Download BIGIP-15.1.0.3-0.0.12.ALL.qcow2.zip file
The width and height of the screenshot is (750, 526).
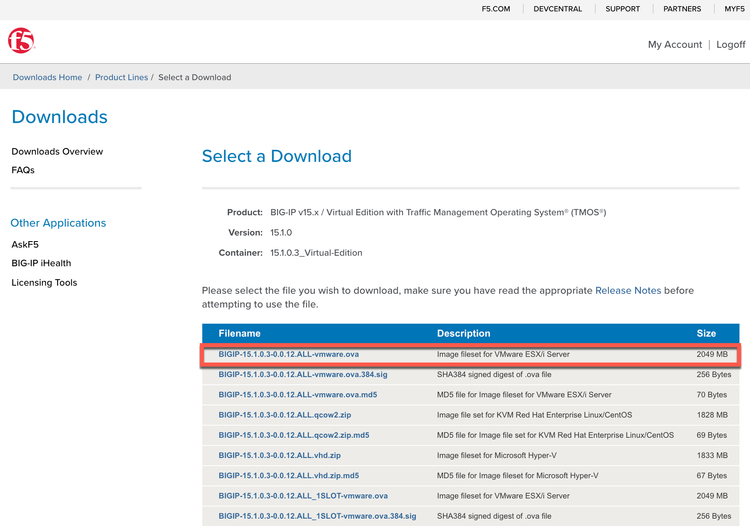pos(285,415)
